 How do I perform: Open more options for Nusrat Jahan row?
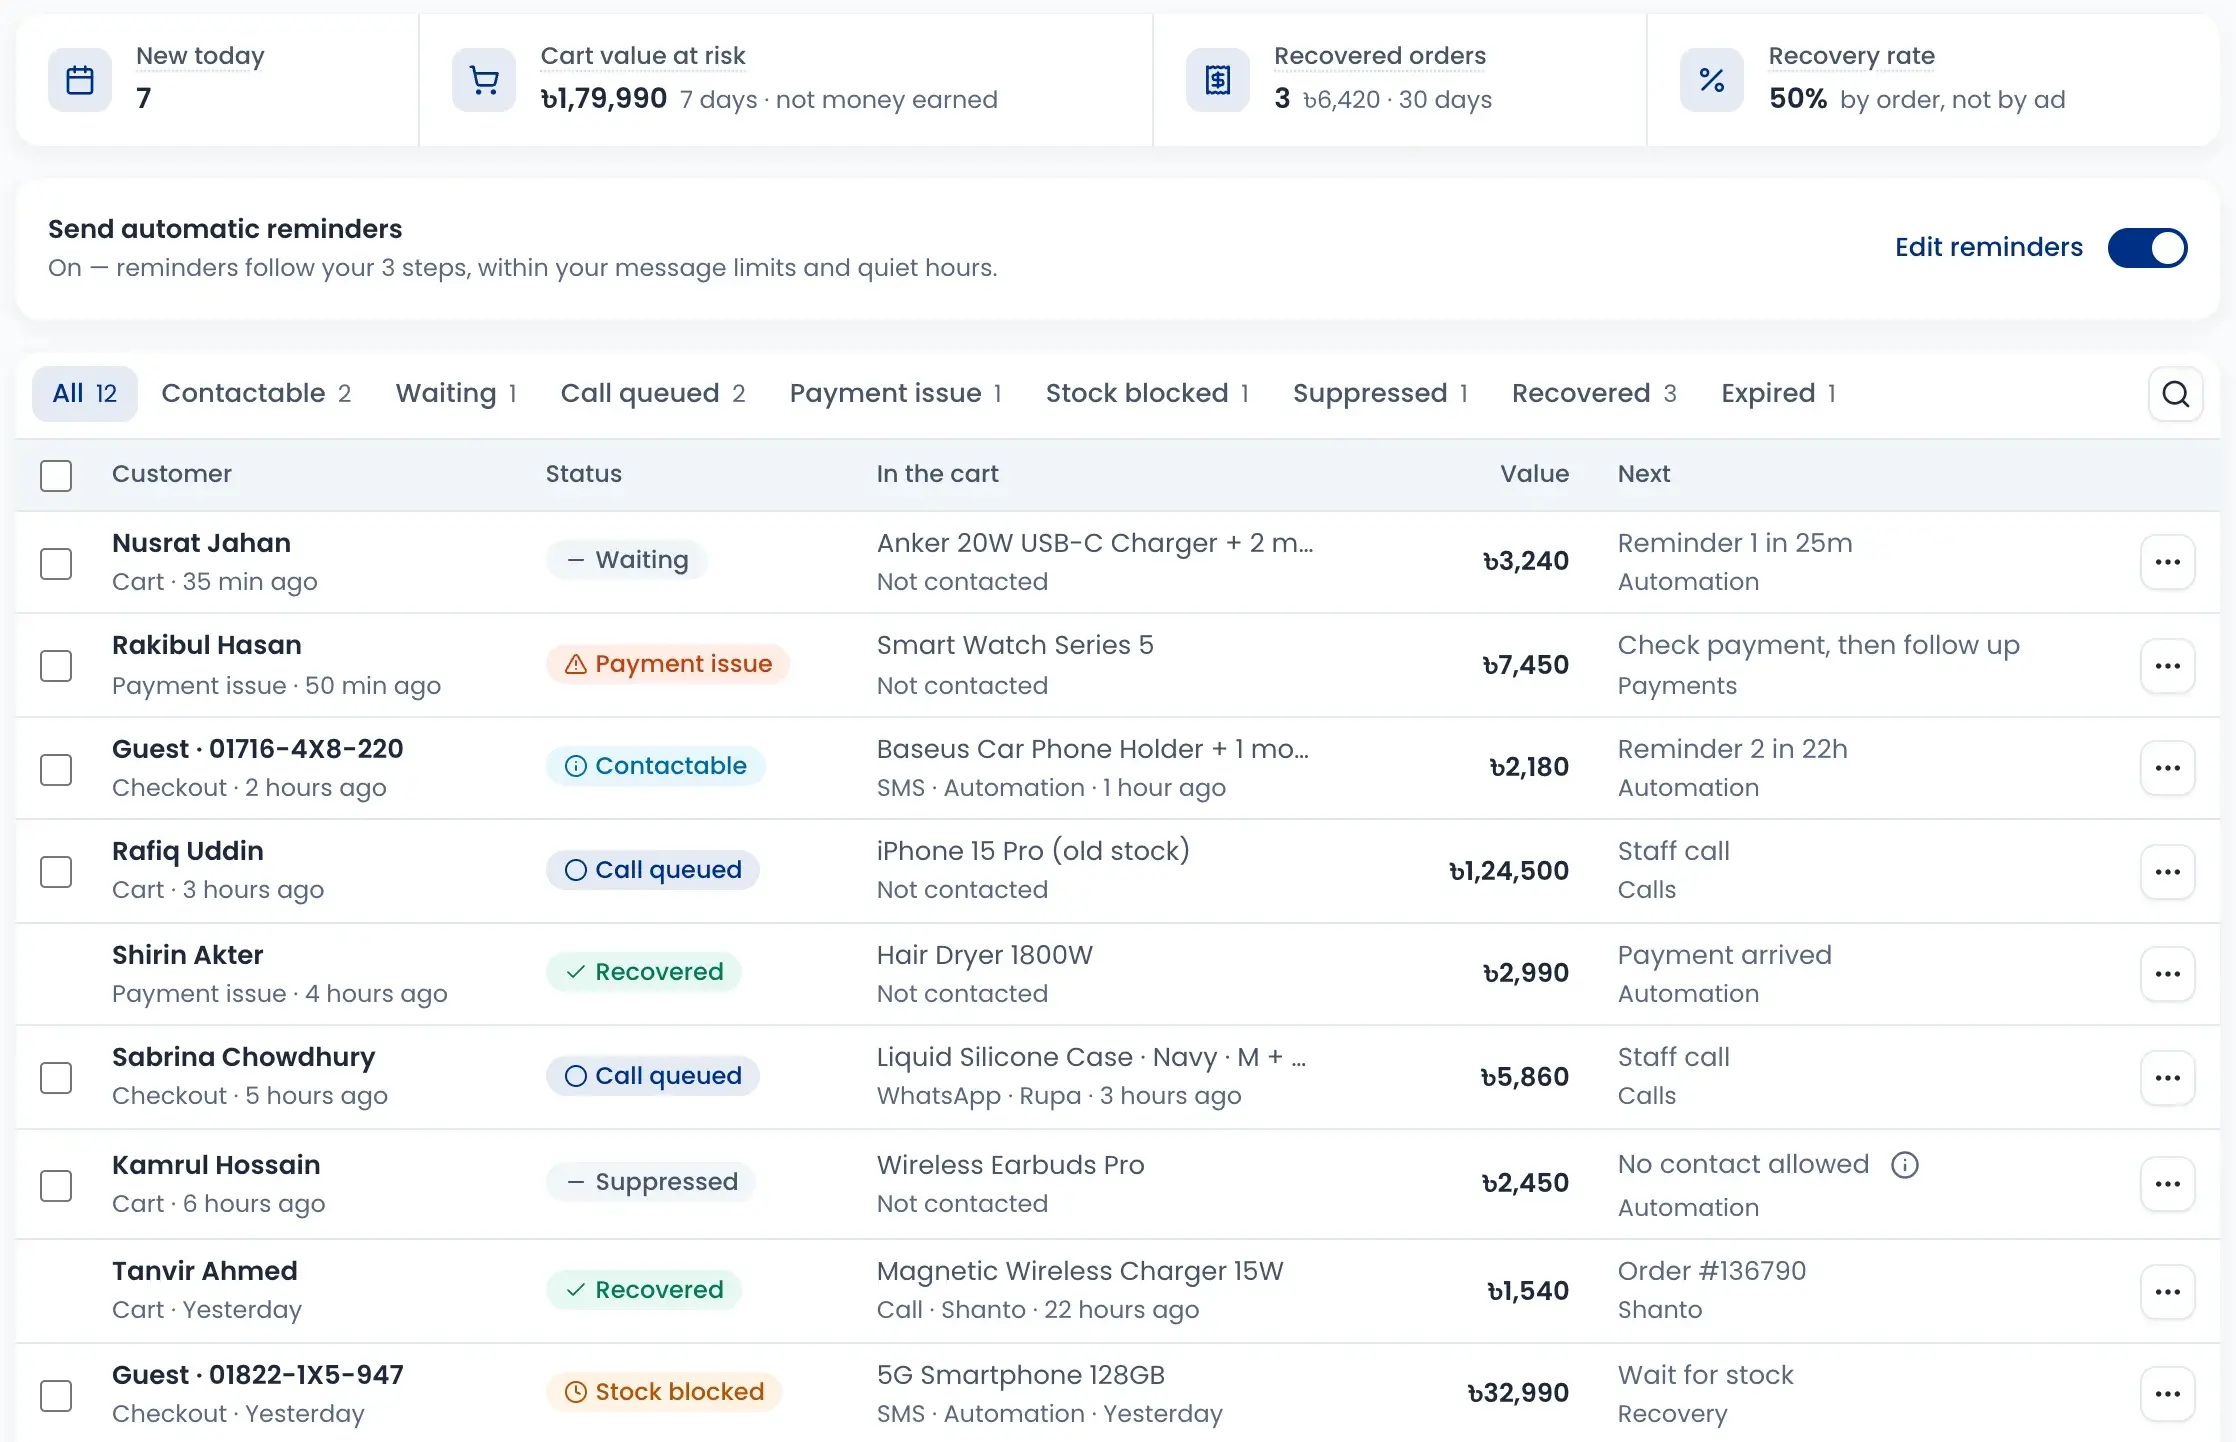click(x=2168, y=562)
